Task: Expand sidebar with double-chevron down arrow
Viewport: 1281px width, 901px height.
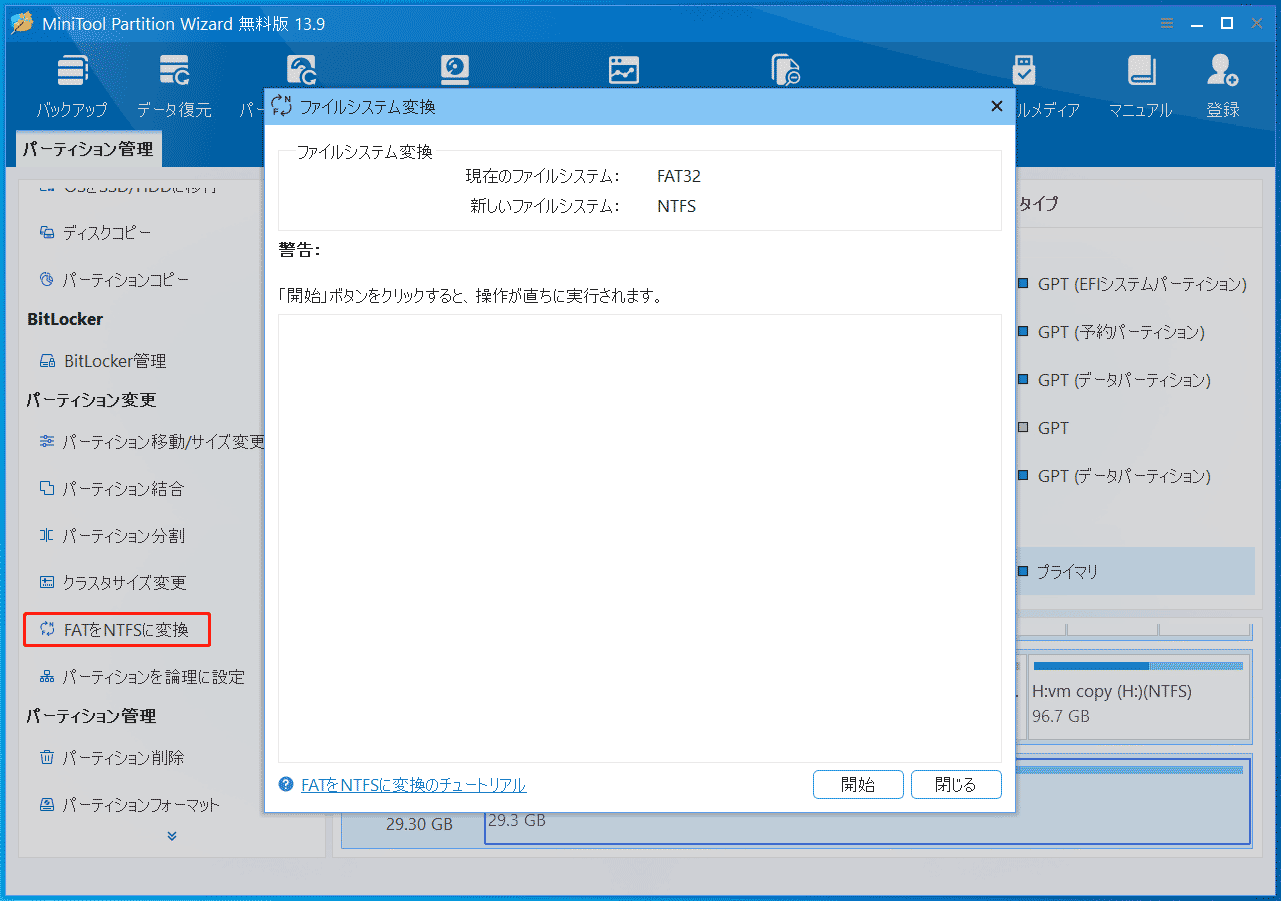Action: point(172,836)
